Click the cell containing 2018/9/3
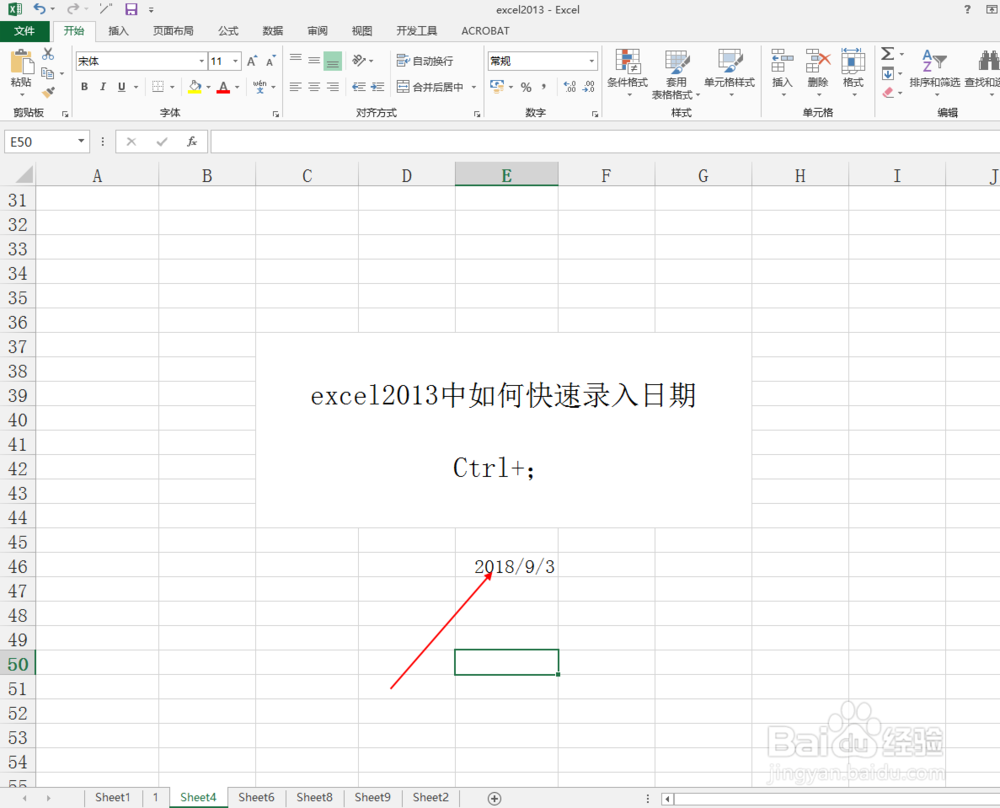The height and width of the screenshot is (808, 1000). click(506, 566)
